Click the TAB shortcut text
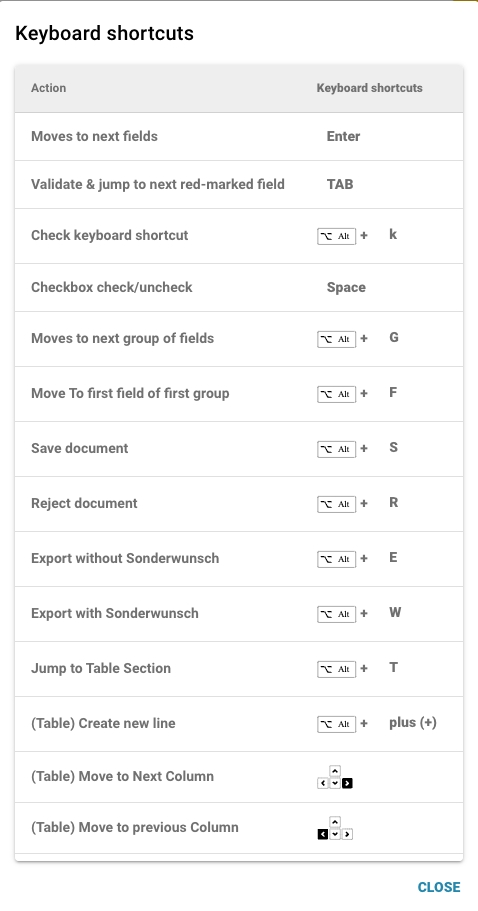 click(340, 185)
